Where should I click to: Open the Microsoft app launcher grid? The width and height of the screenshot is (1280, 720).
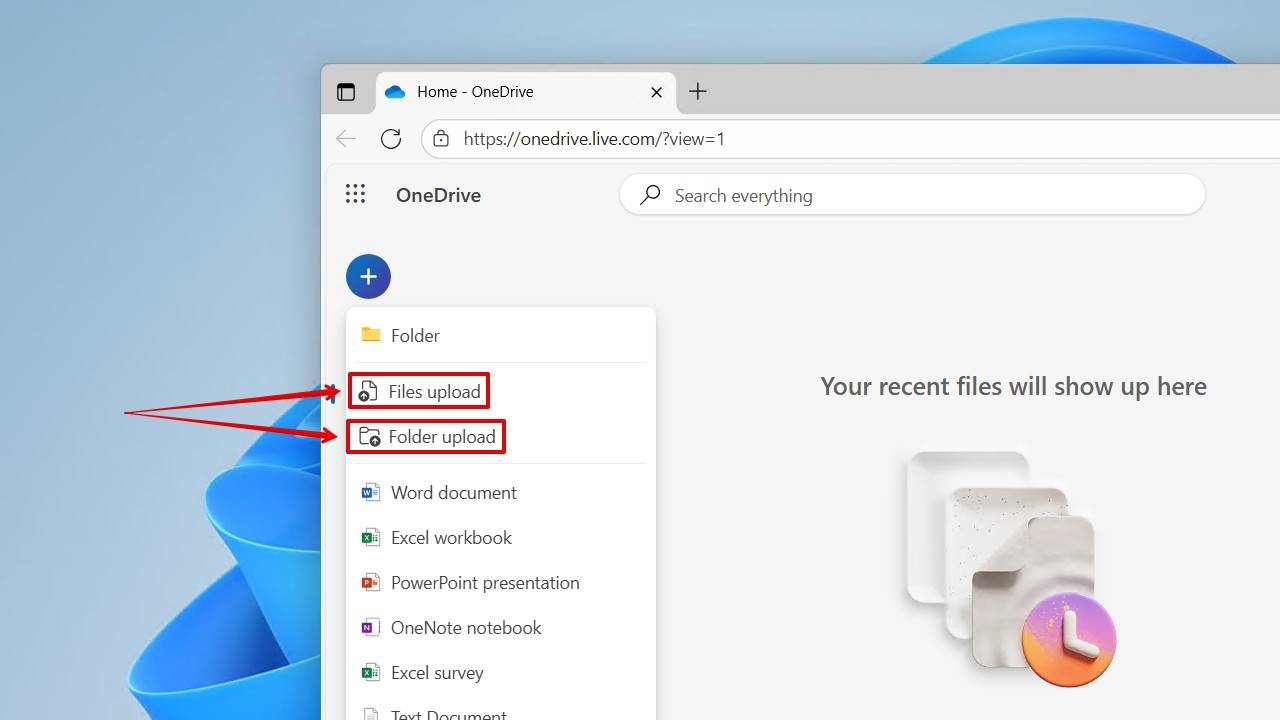tap(355, 194)
